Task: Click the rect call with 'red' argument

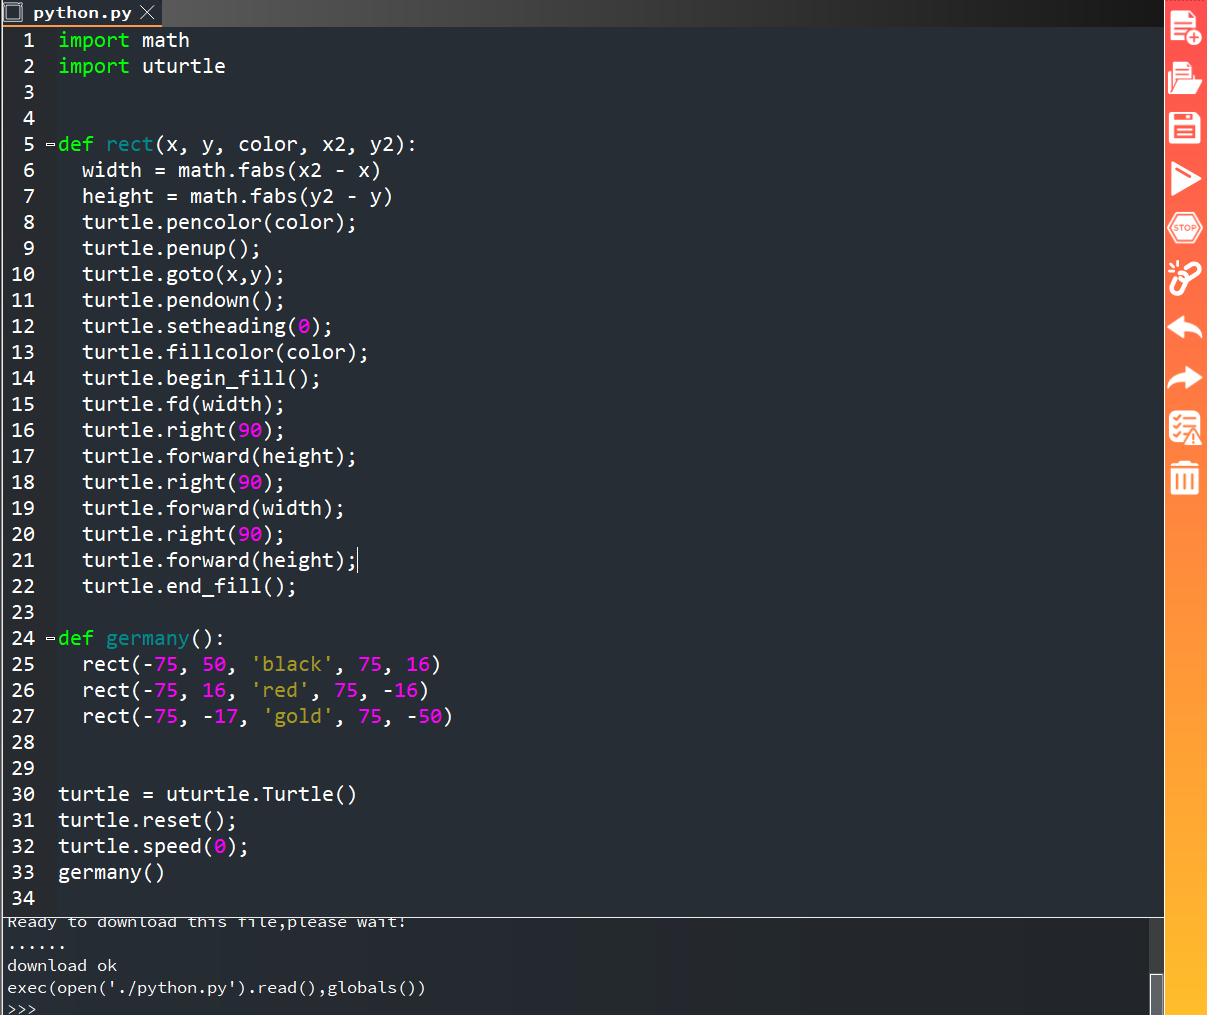Action: point(255,691)
